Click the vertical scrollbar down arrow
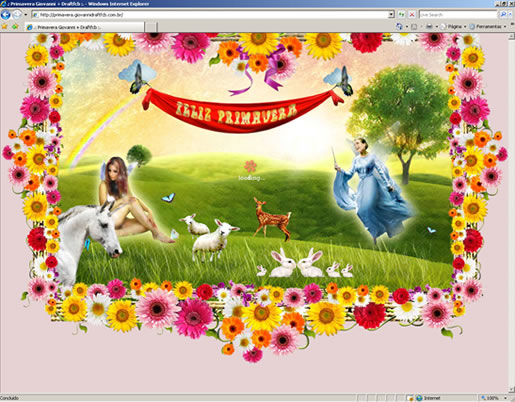515x402 pixels. pyautogui.click(x=512, y=390)
